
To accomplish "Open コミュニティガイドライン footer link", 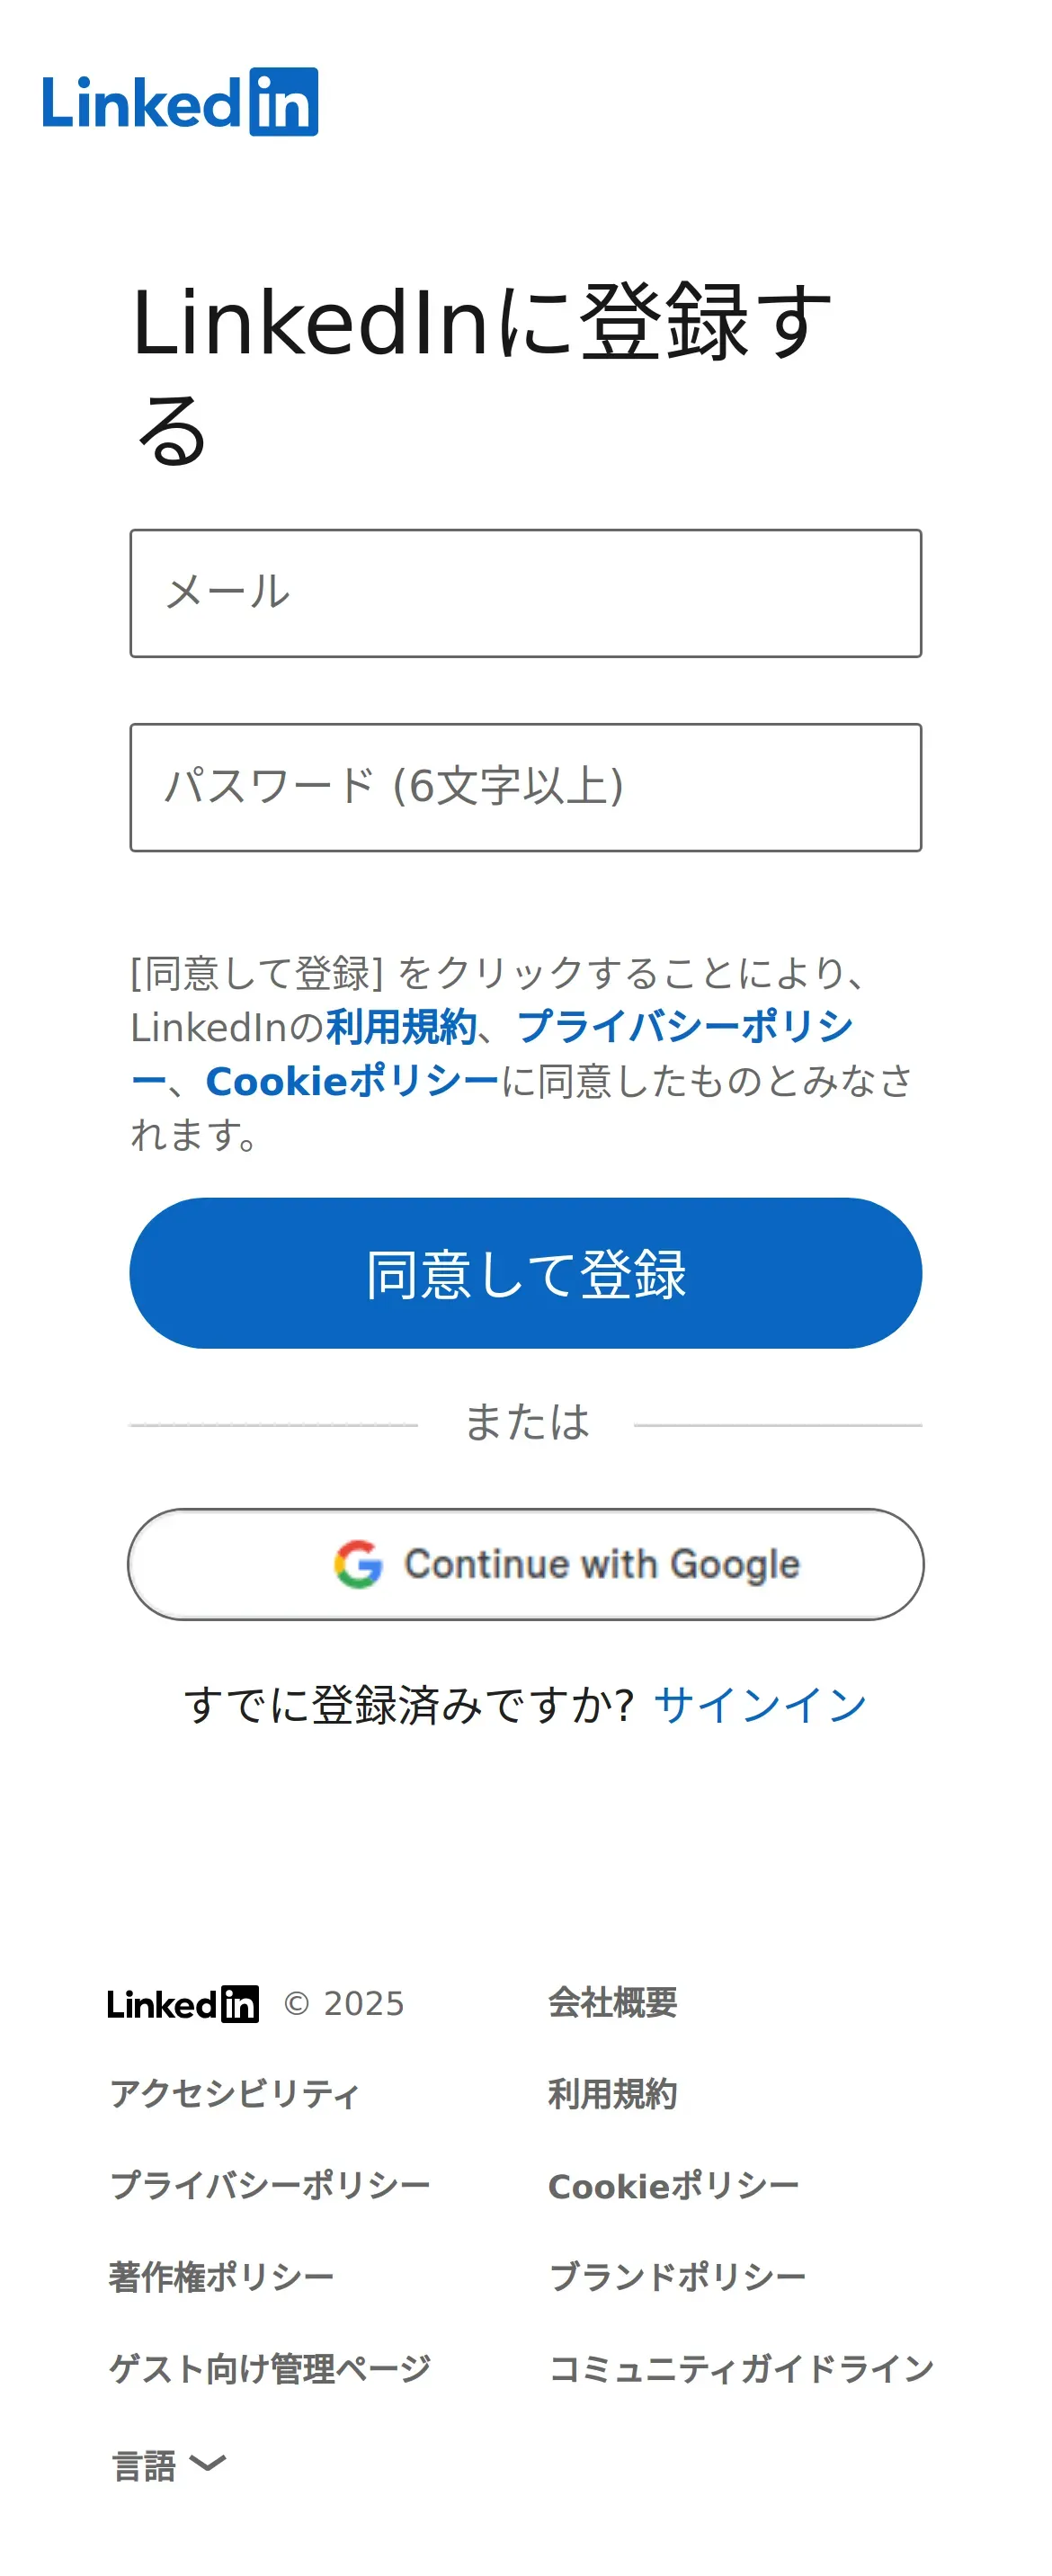I will (741, 2368).
